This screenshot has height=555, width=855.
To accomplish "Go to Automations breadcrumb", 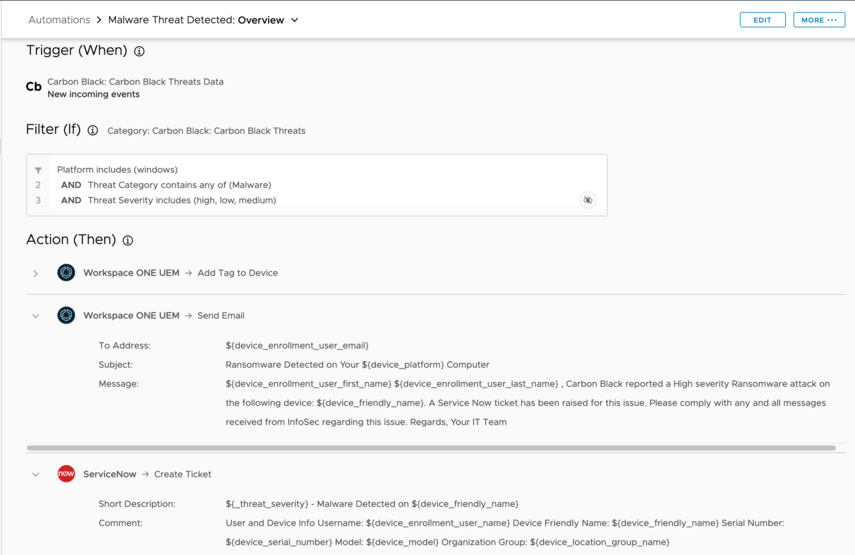I will coord(59,20).
